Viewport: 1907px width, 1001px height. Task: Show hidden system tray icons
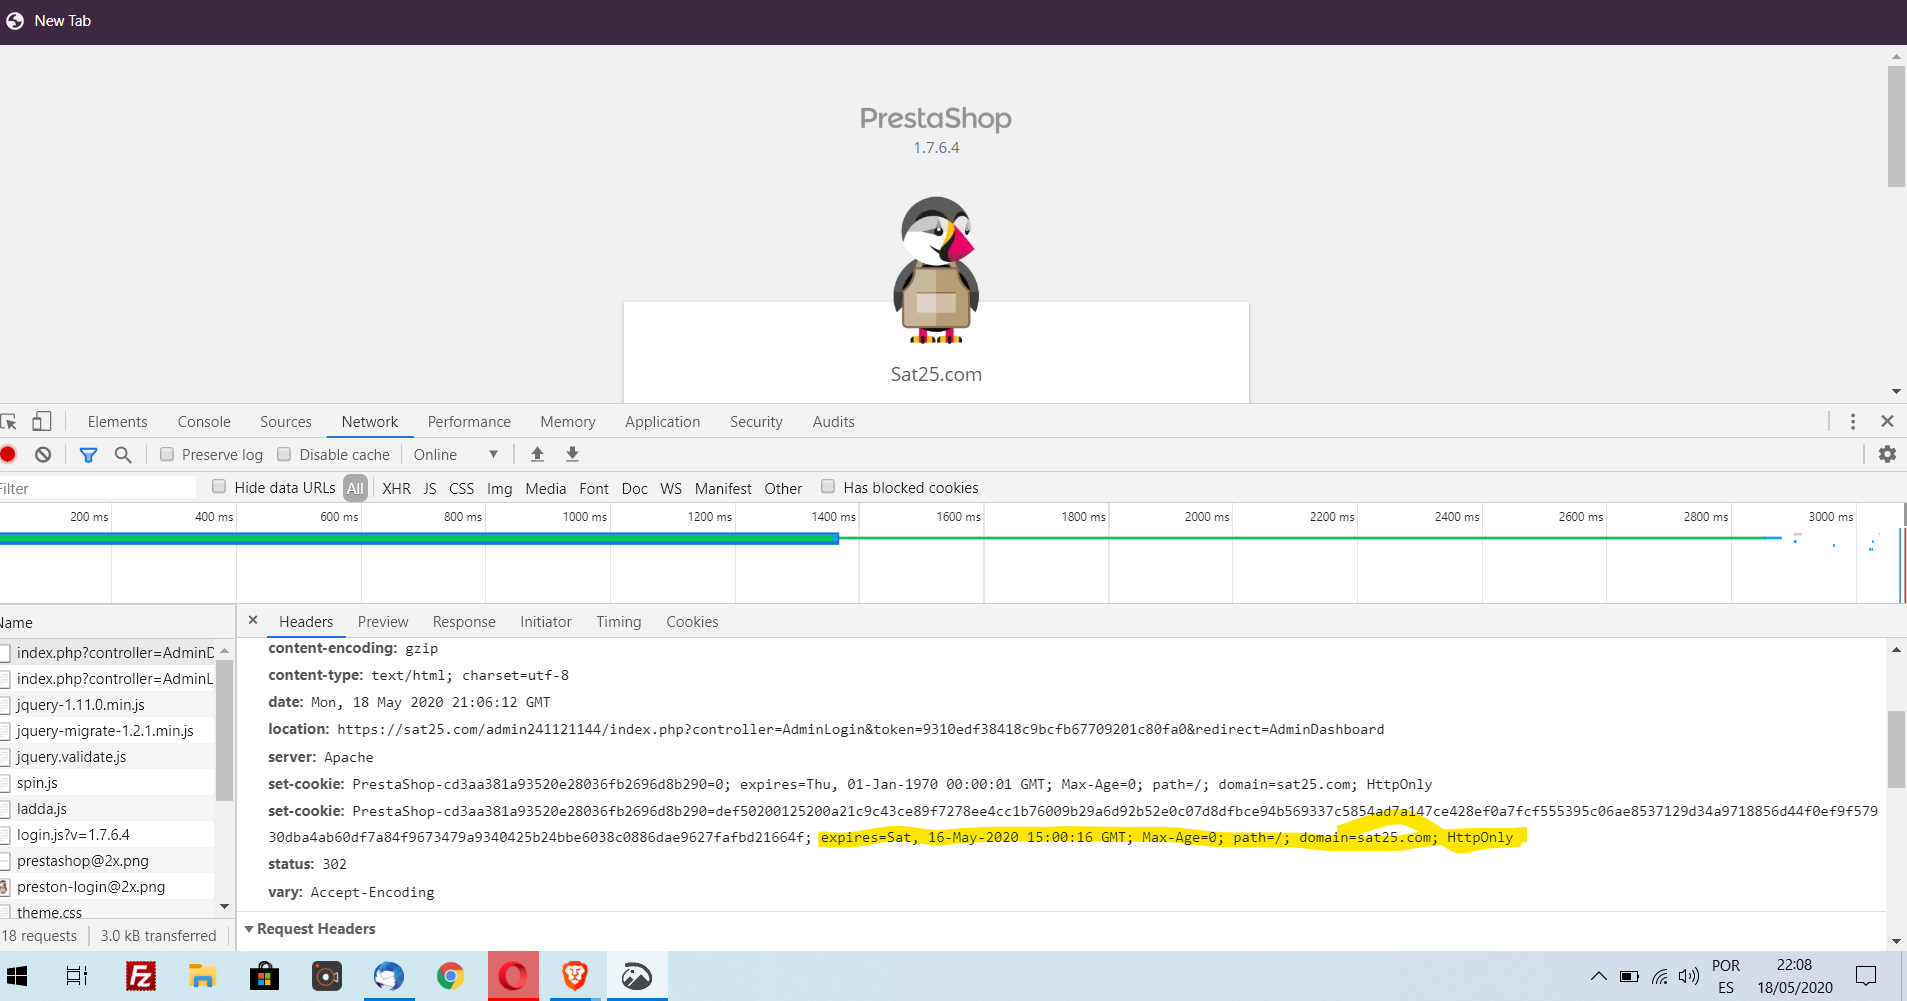point(1598,976)
